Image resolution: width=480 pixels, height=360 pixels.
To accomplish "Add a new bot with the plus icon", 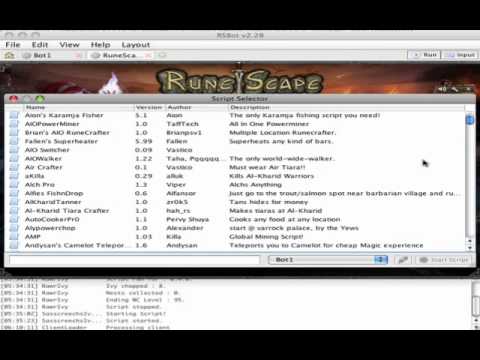I will click(x=162, y=55).
